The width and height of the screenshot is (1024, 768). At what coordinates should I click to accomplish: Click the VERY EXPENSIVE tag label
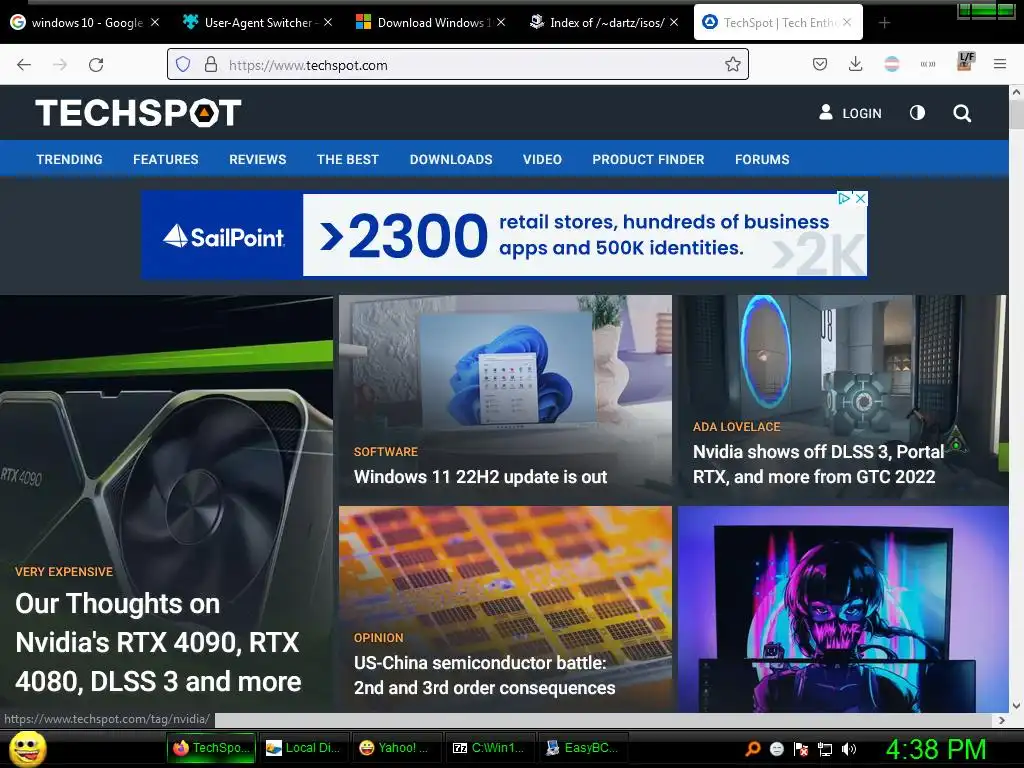tap(64, 571)
